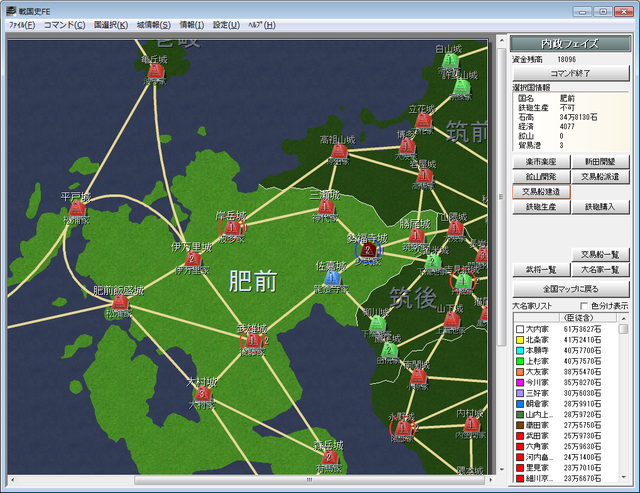Click the 大村城 castle icon
Image resolution: width=640 pixels, height=493 pixels.
pos(202,394)
